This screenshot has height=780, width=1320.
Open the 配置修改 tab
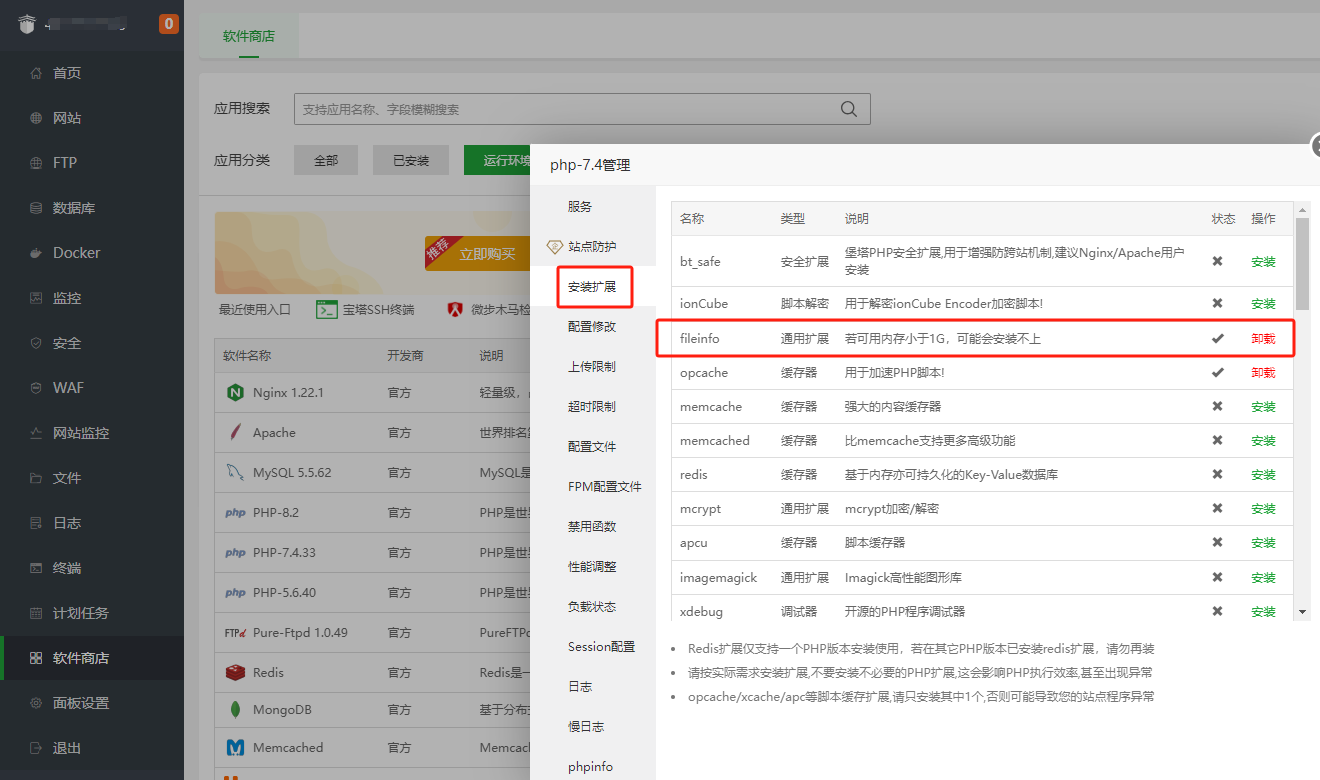tap(592, 327)
